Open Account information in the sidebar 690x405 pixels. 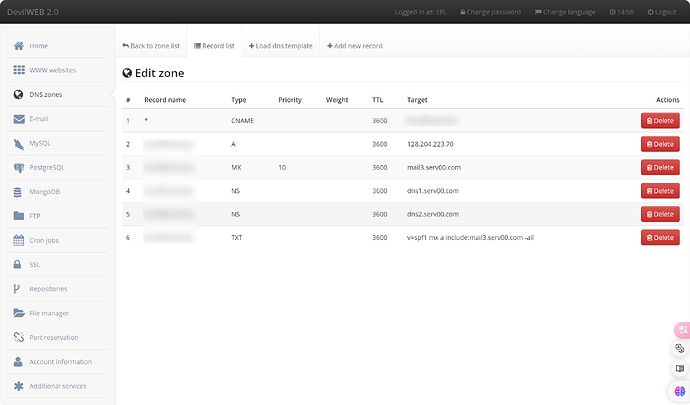click(61, 362)
